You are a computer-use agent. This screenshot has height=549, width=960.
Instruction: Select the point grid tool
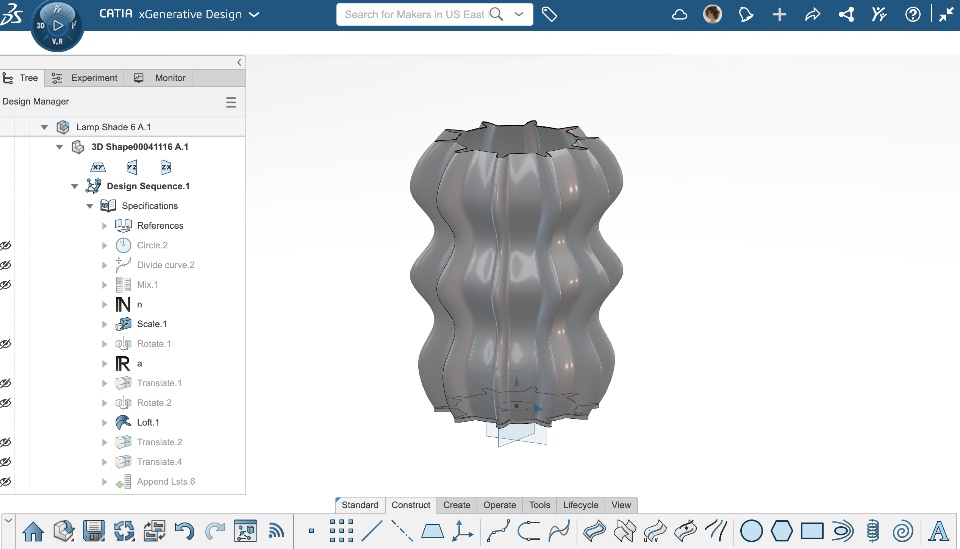pyautogui.click(x=341, y=531)
